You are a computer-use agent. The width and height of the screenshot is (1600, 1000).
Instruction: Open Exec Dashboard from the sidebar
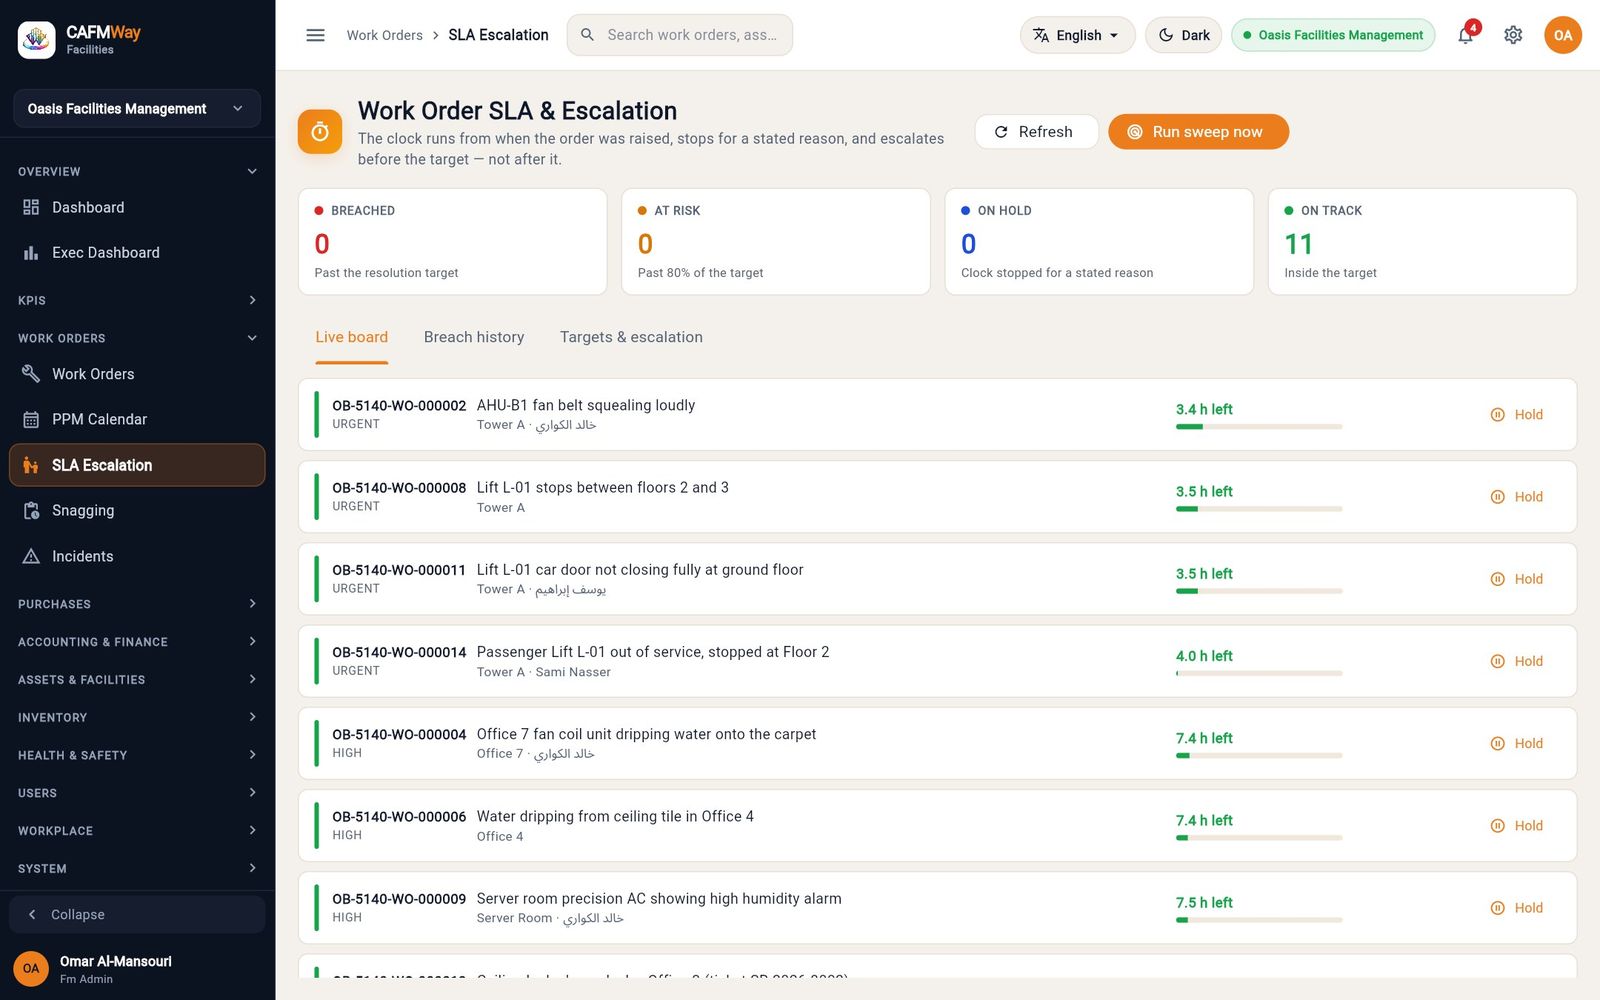point(137,253)
